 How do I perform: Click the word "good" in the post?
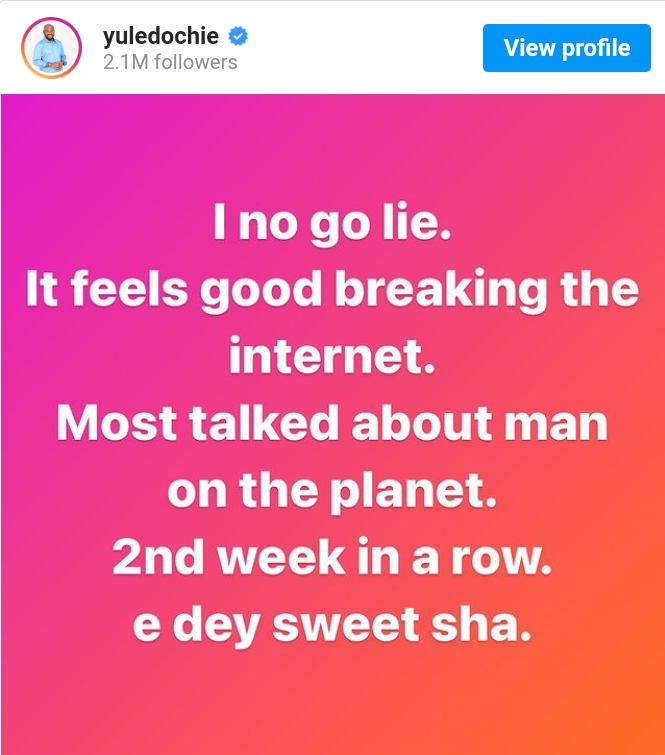coord(261,292)
